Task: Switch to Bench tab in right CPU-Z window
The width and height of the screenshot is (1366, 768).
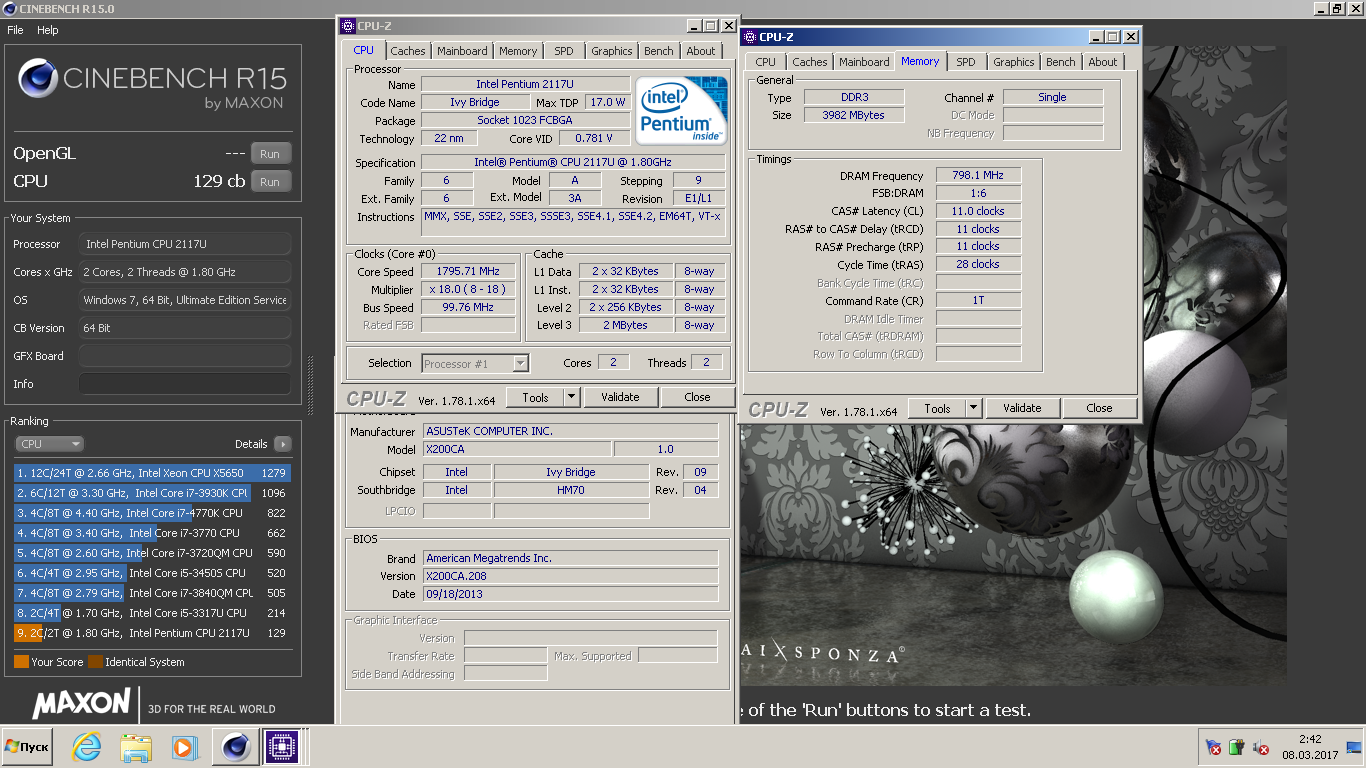Action: [x=1061, y=62]
